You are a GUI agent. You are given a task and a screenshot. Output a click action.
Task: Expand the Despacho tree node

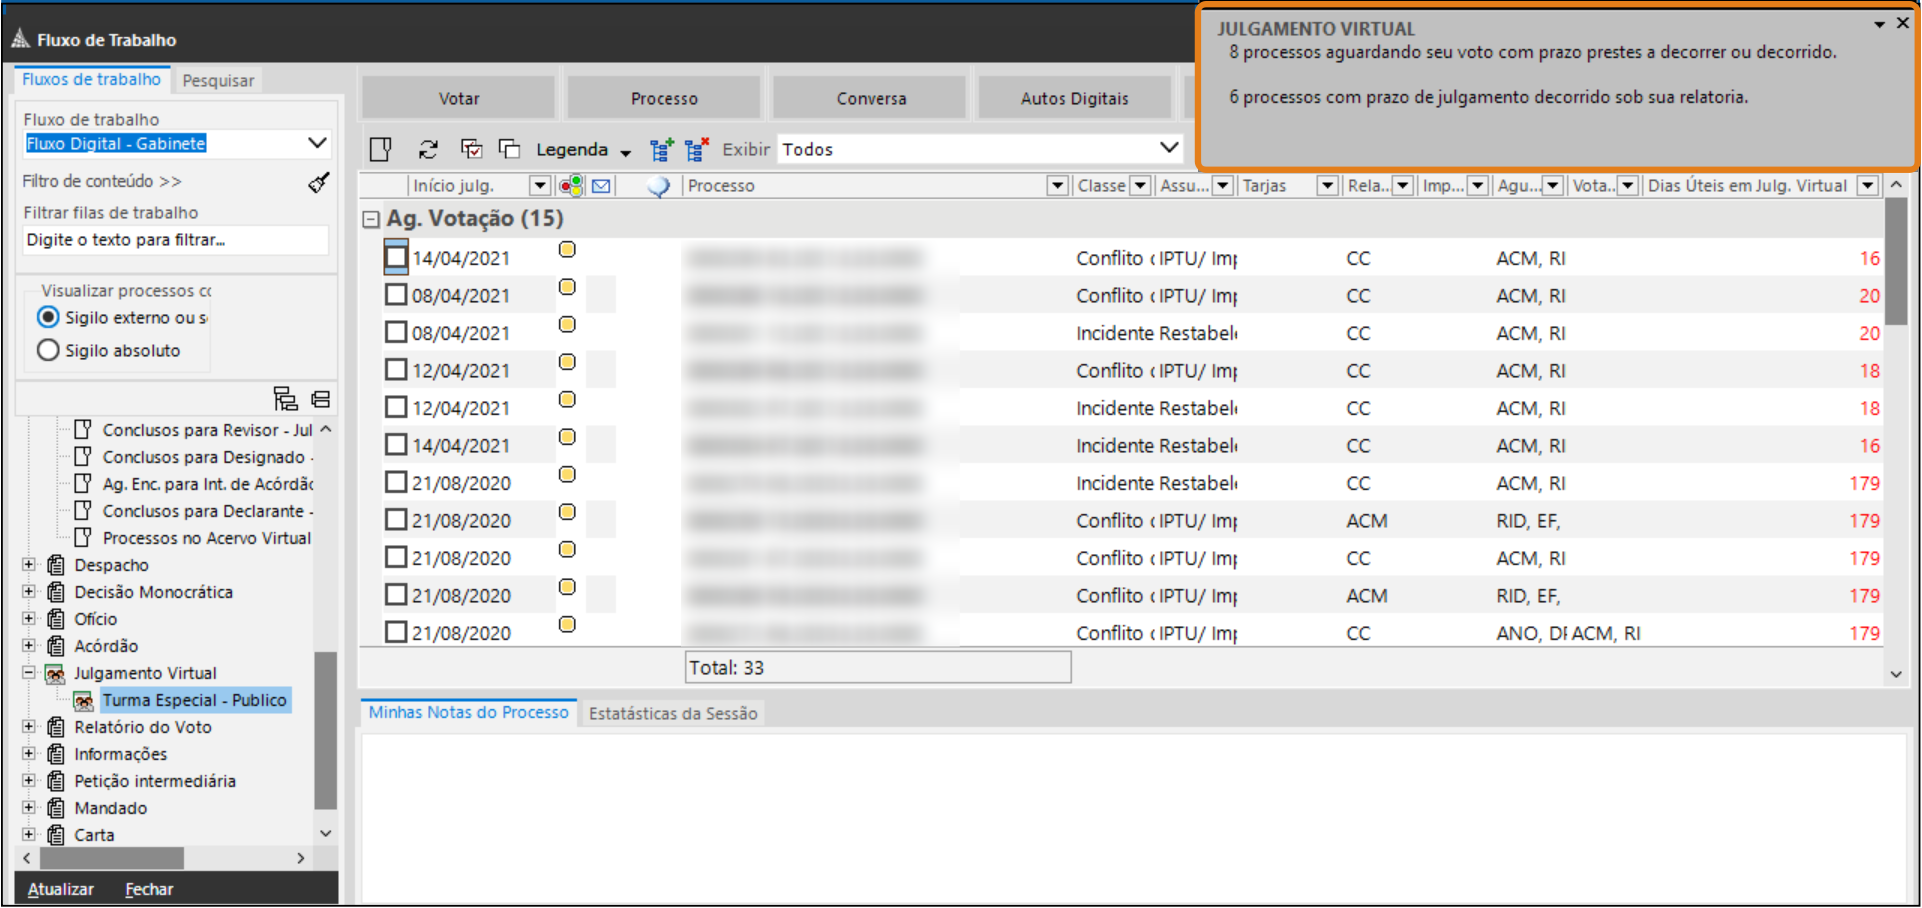[x=29, y=565]
